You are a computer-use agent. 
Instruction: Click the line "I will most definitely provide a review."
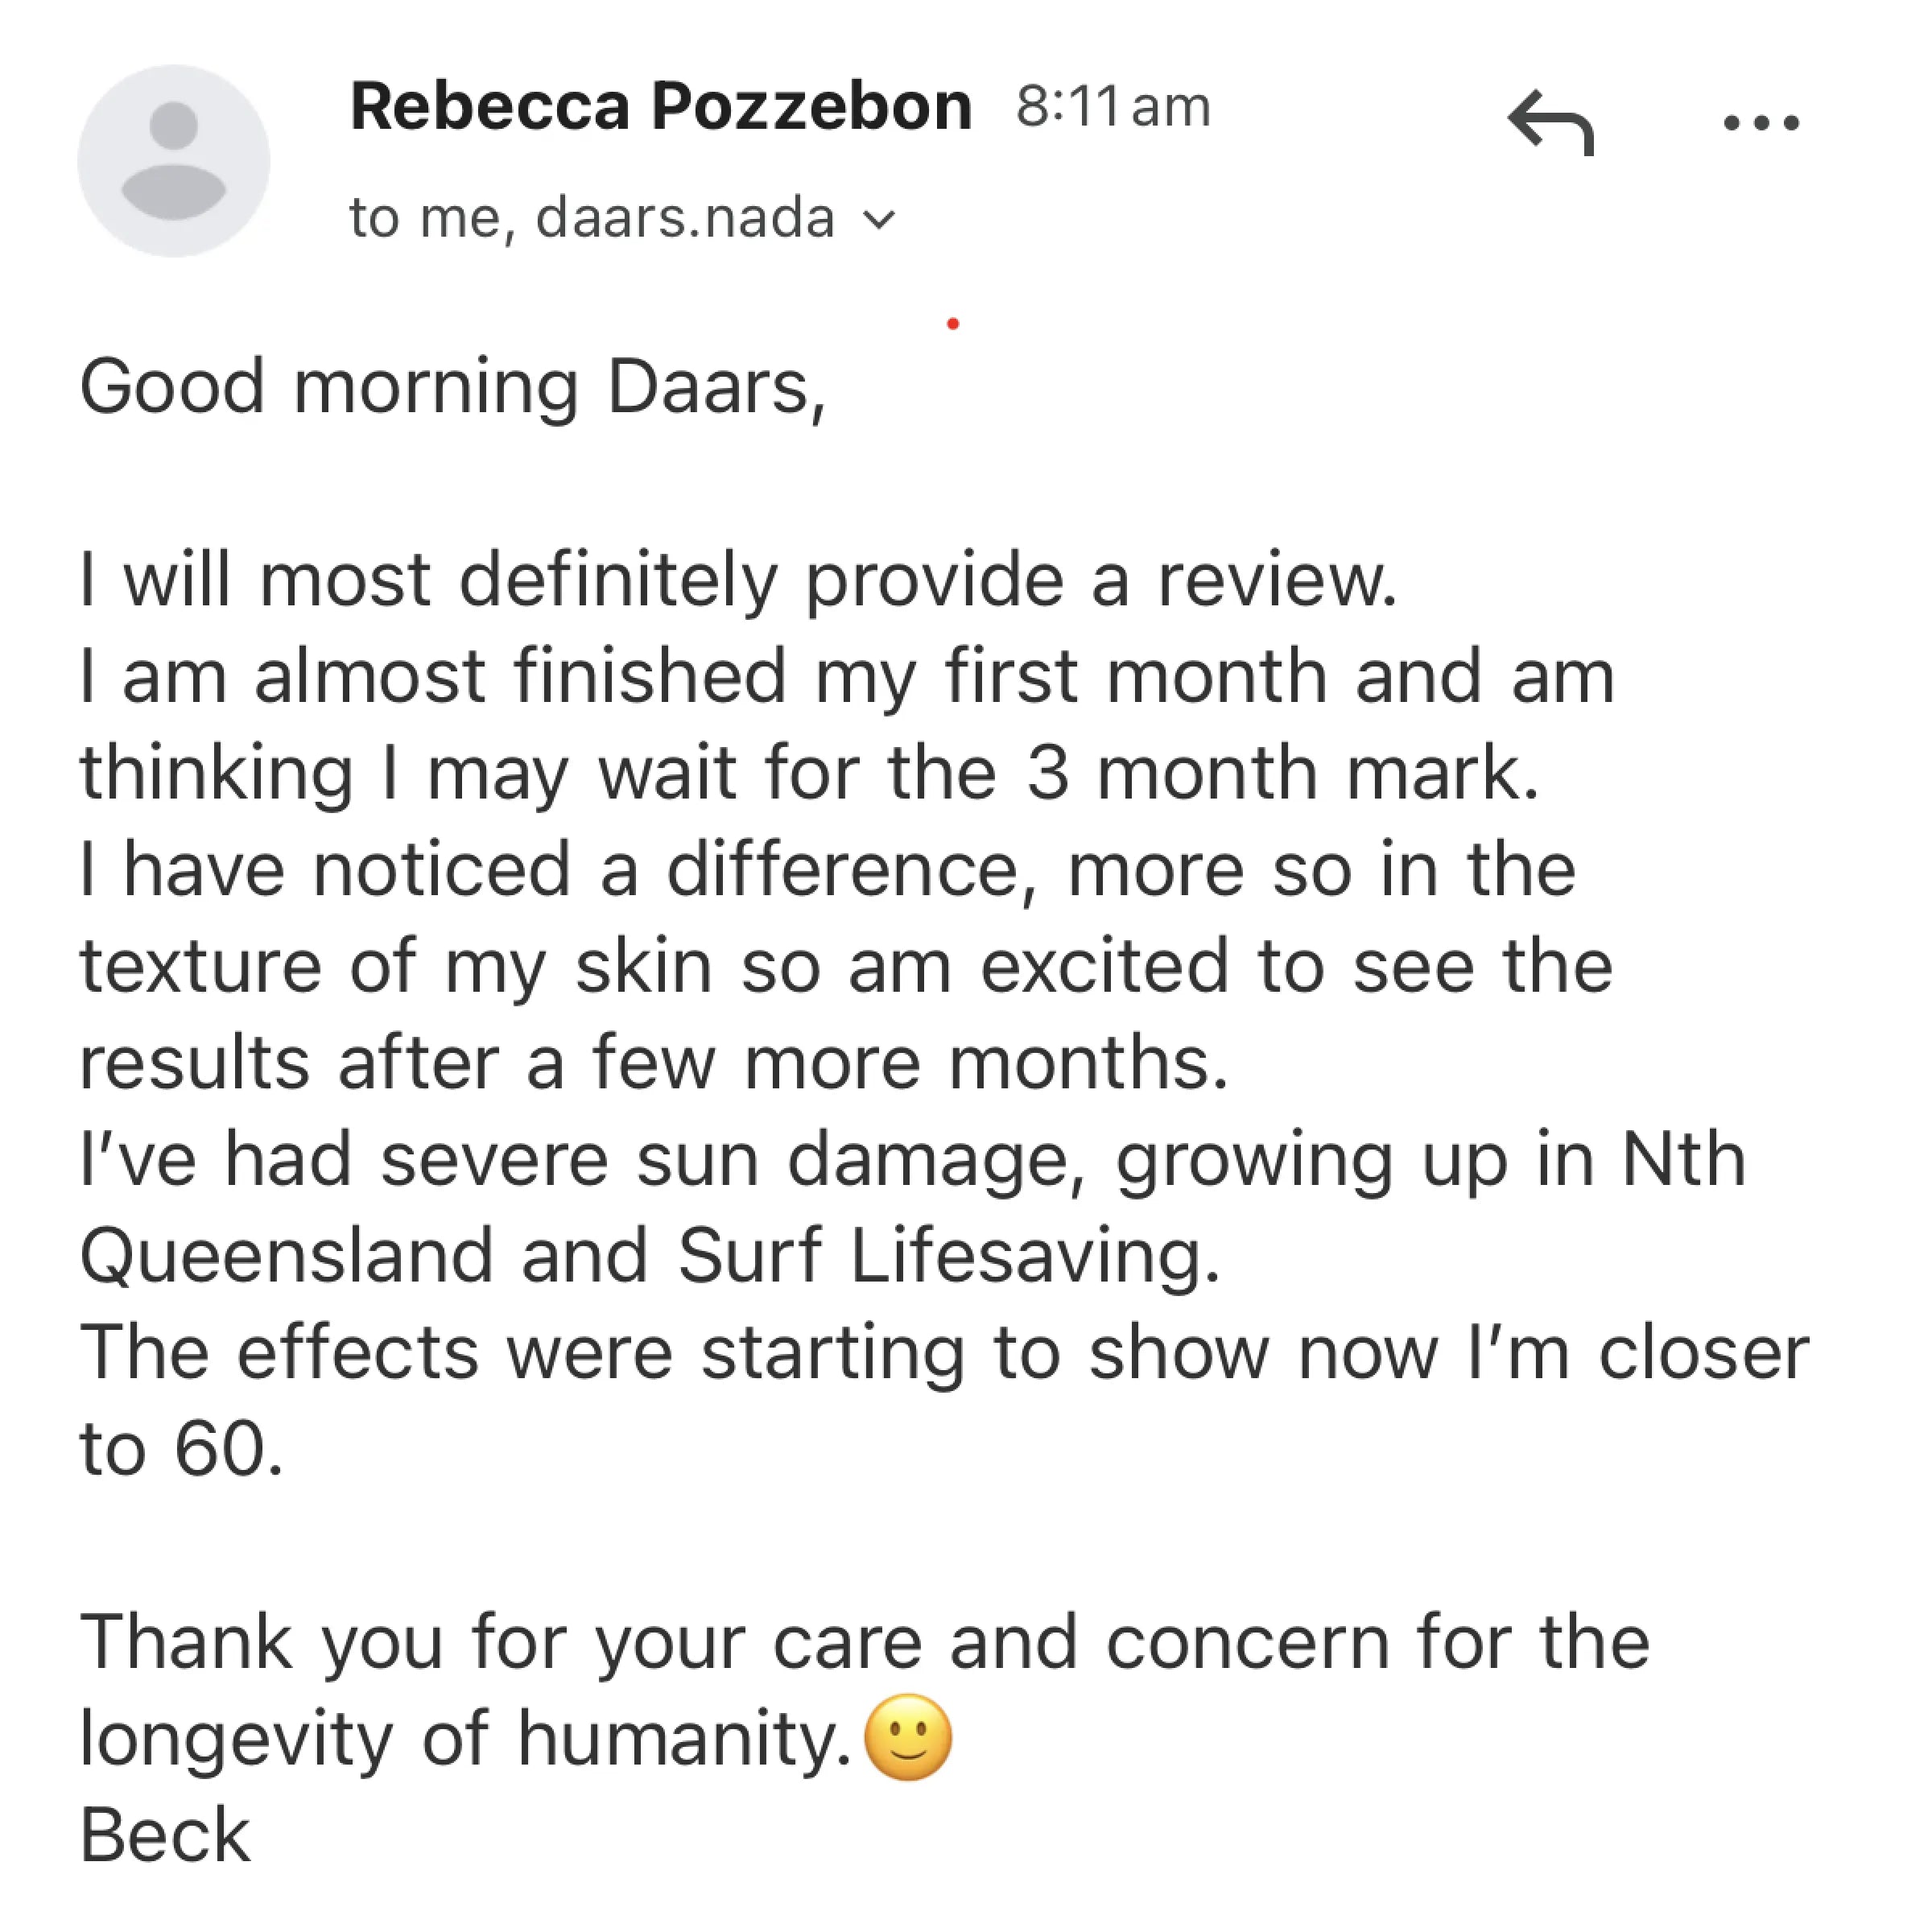[x=738, y=580]
